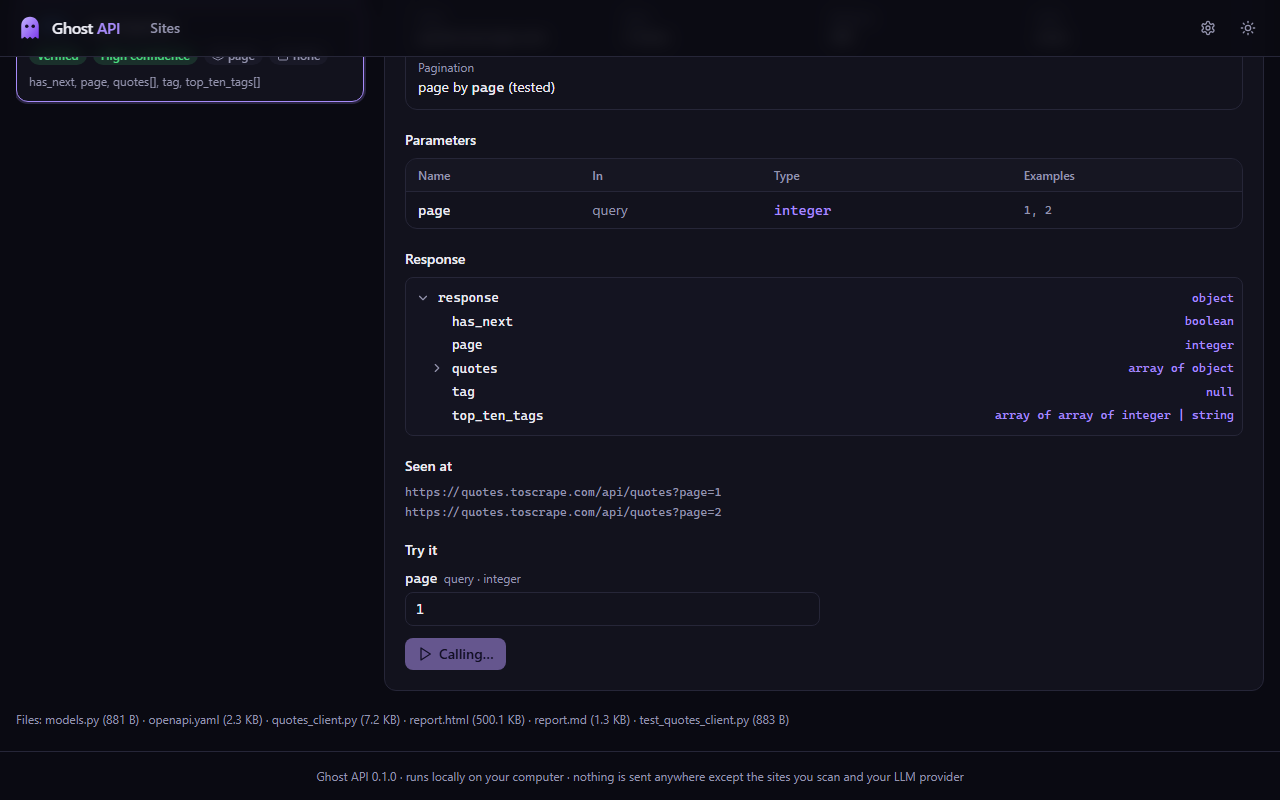Open the quotes_client.py file link
1280x800 pixels.
pos(336,720)
